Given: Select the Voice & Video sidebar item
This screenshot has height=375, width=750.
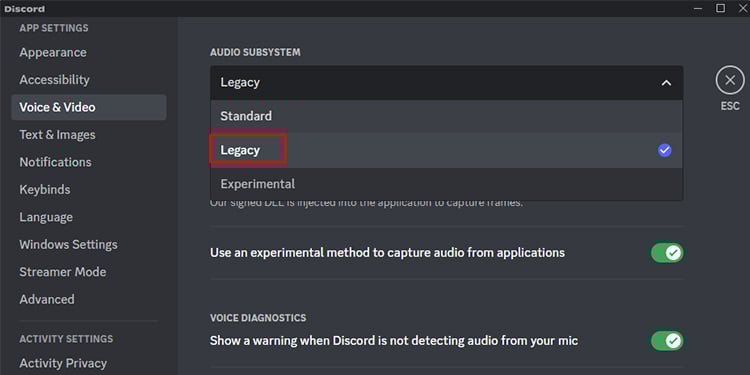Looking at the screenshot, I should (88, 107).
